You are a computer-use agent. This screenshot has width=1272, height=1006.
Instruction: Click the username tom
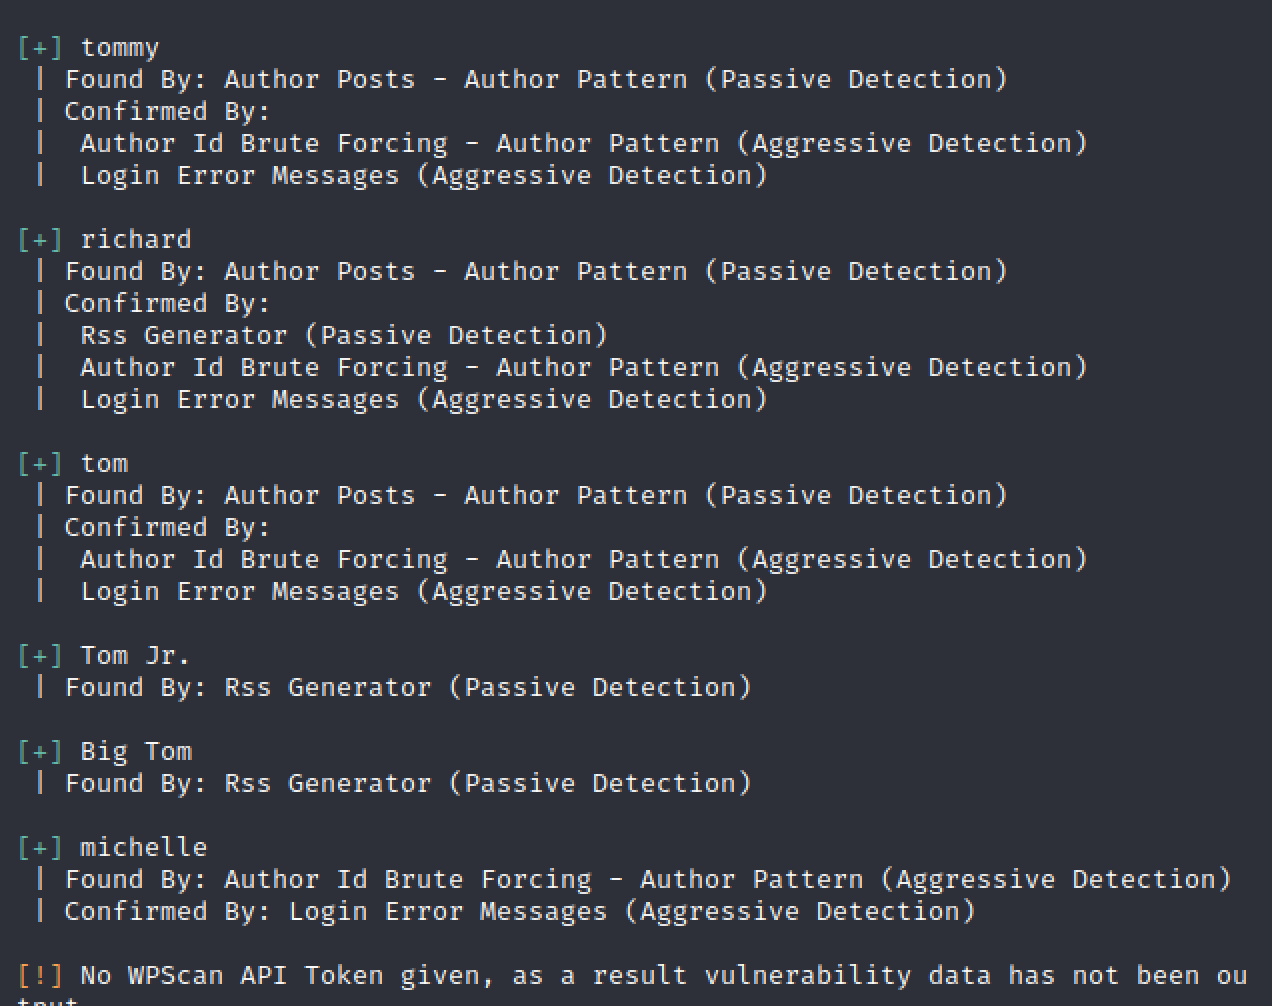[x=104, y=464]
